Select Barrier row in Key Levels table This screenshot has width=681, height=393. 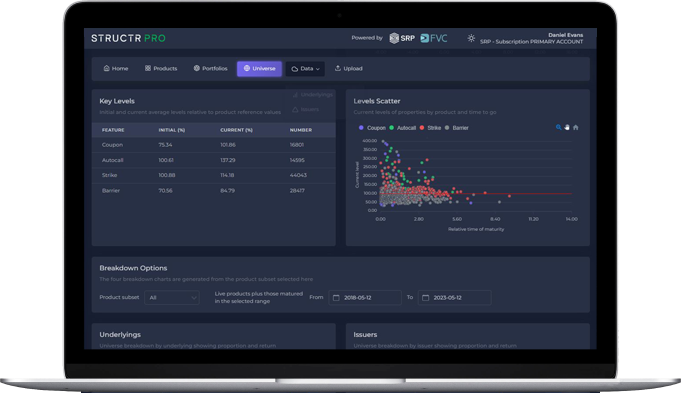214,191
